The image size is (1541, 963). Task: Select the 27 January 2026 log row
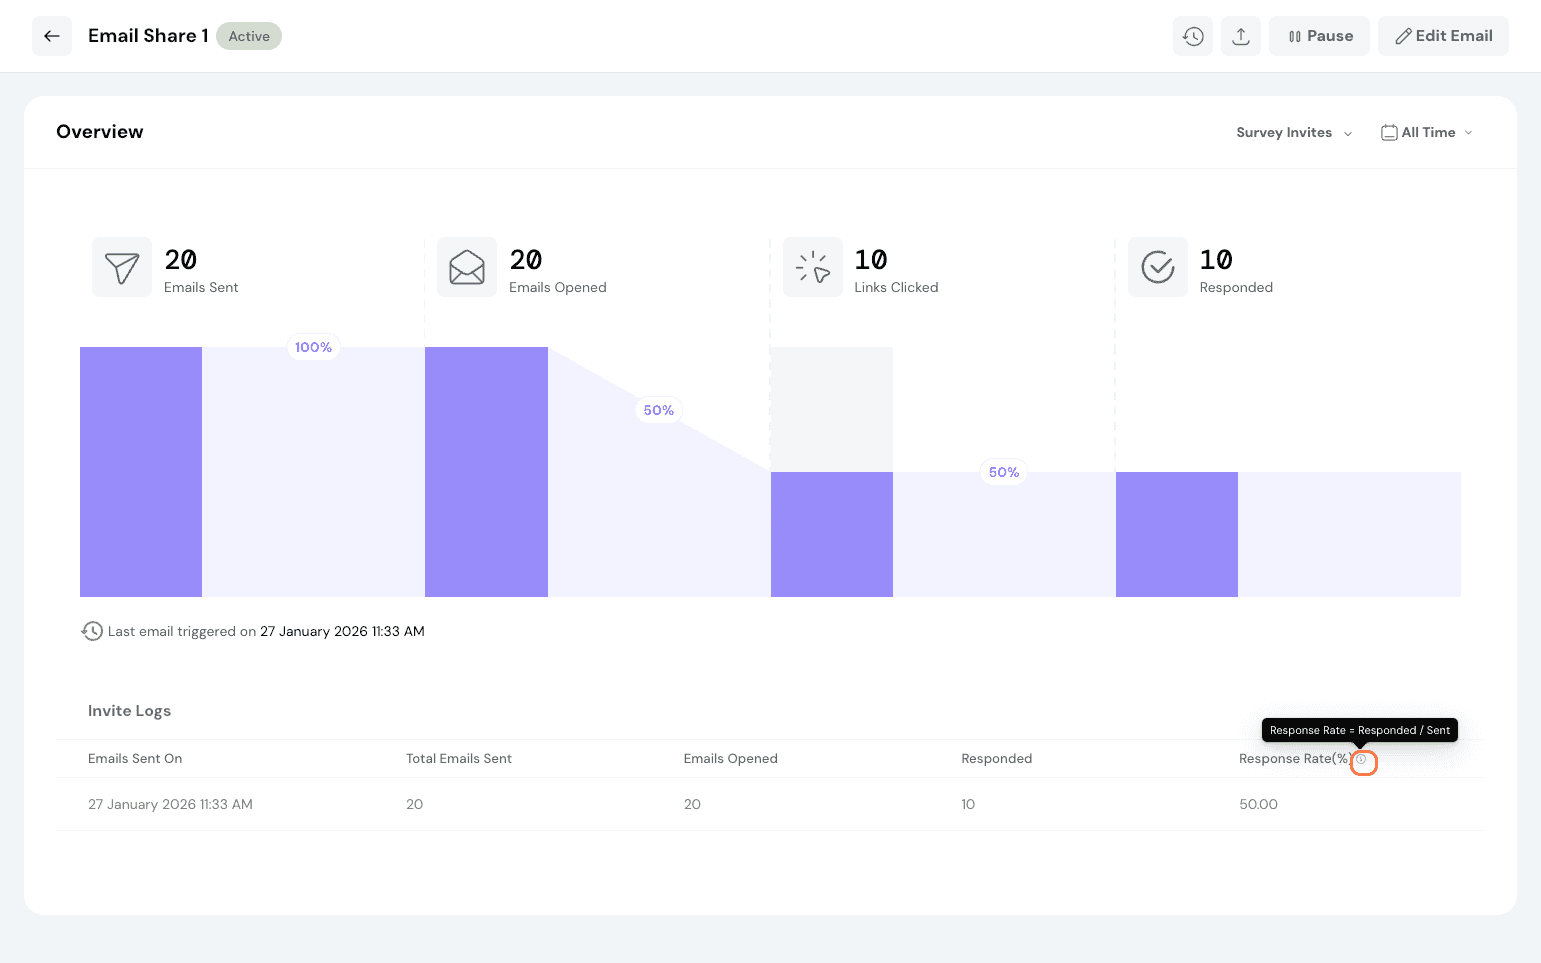170,804
